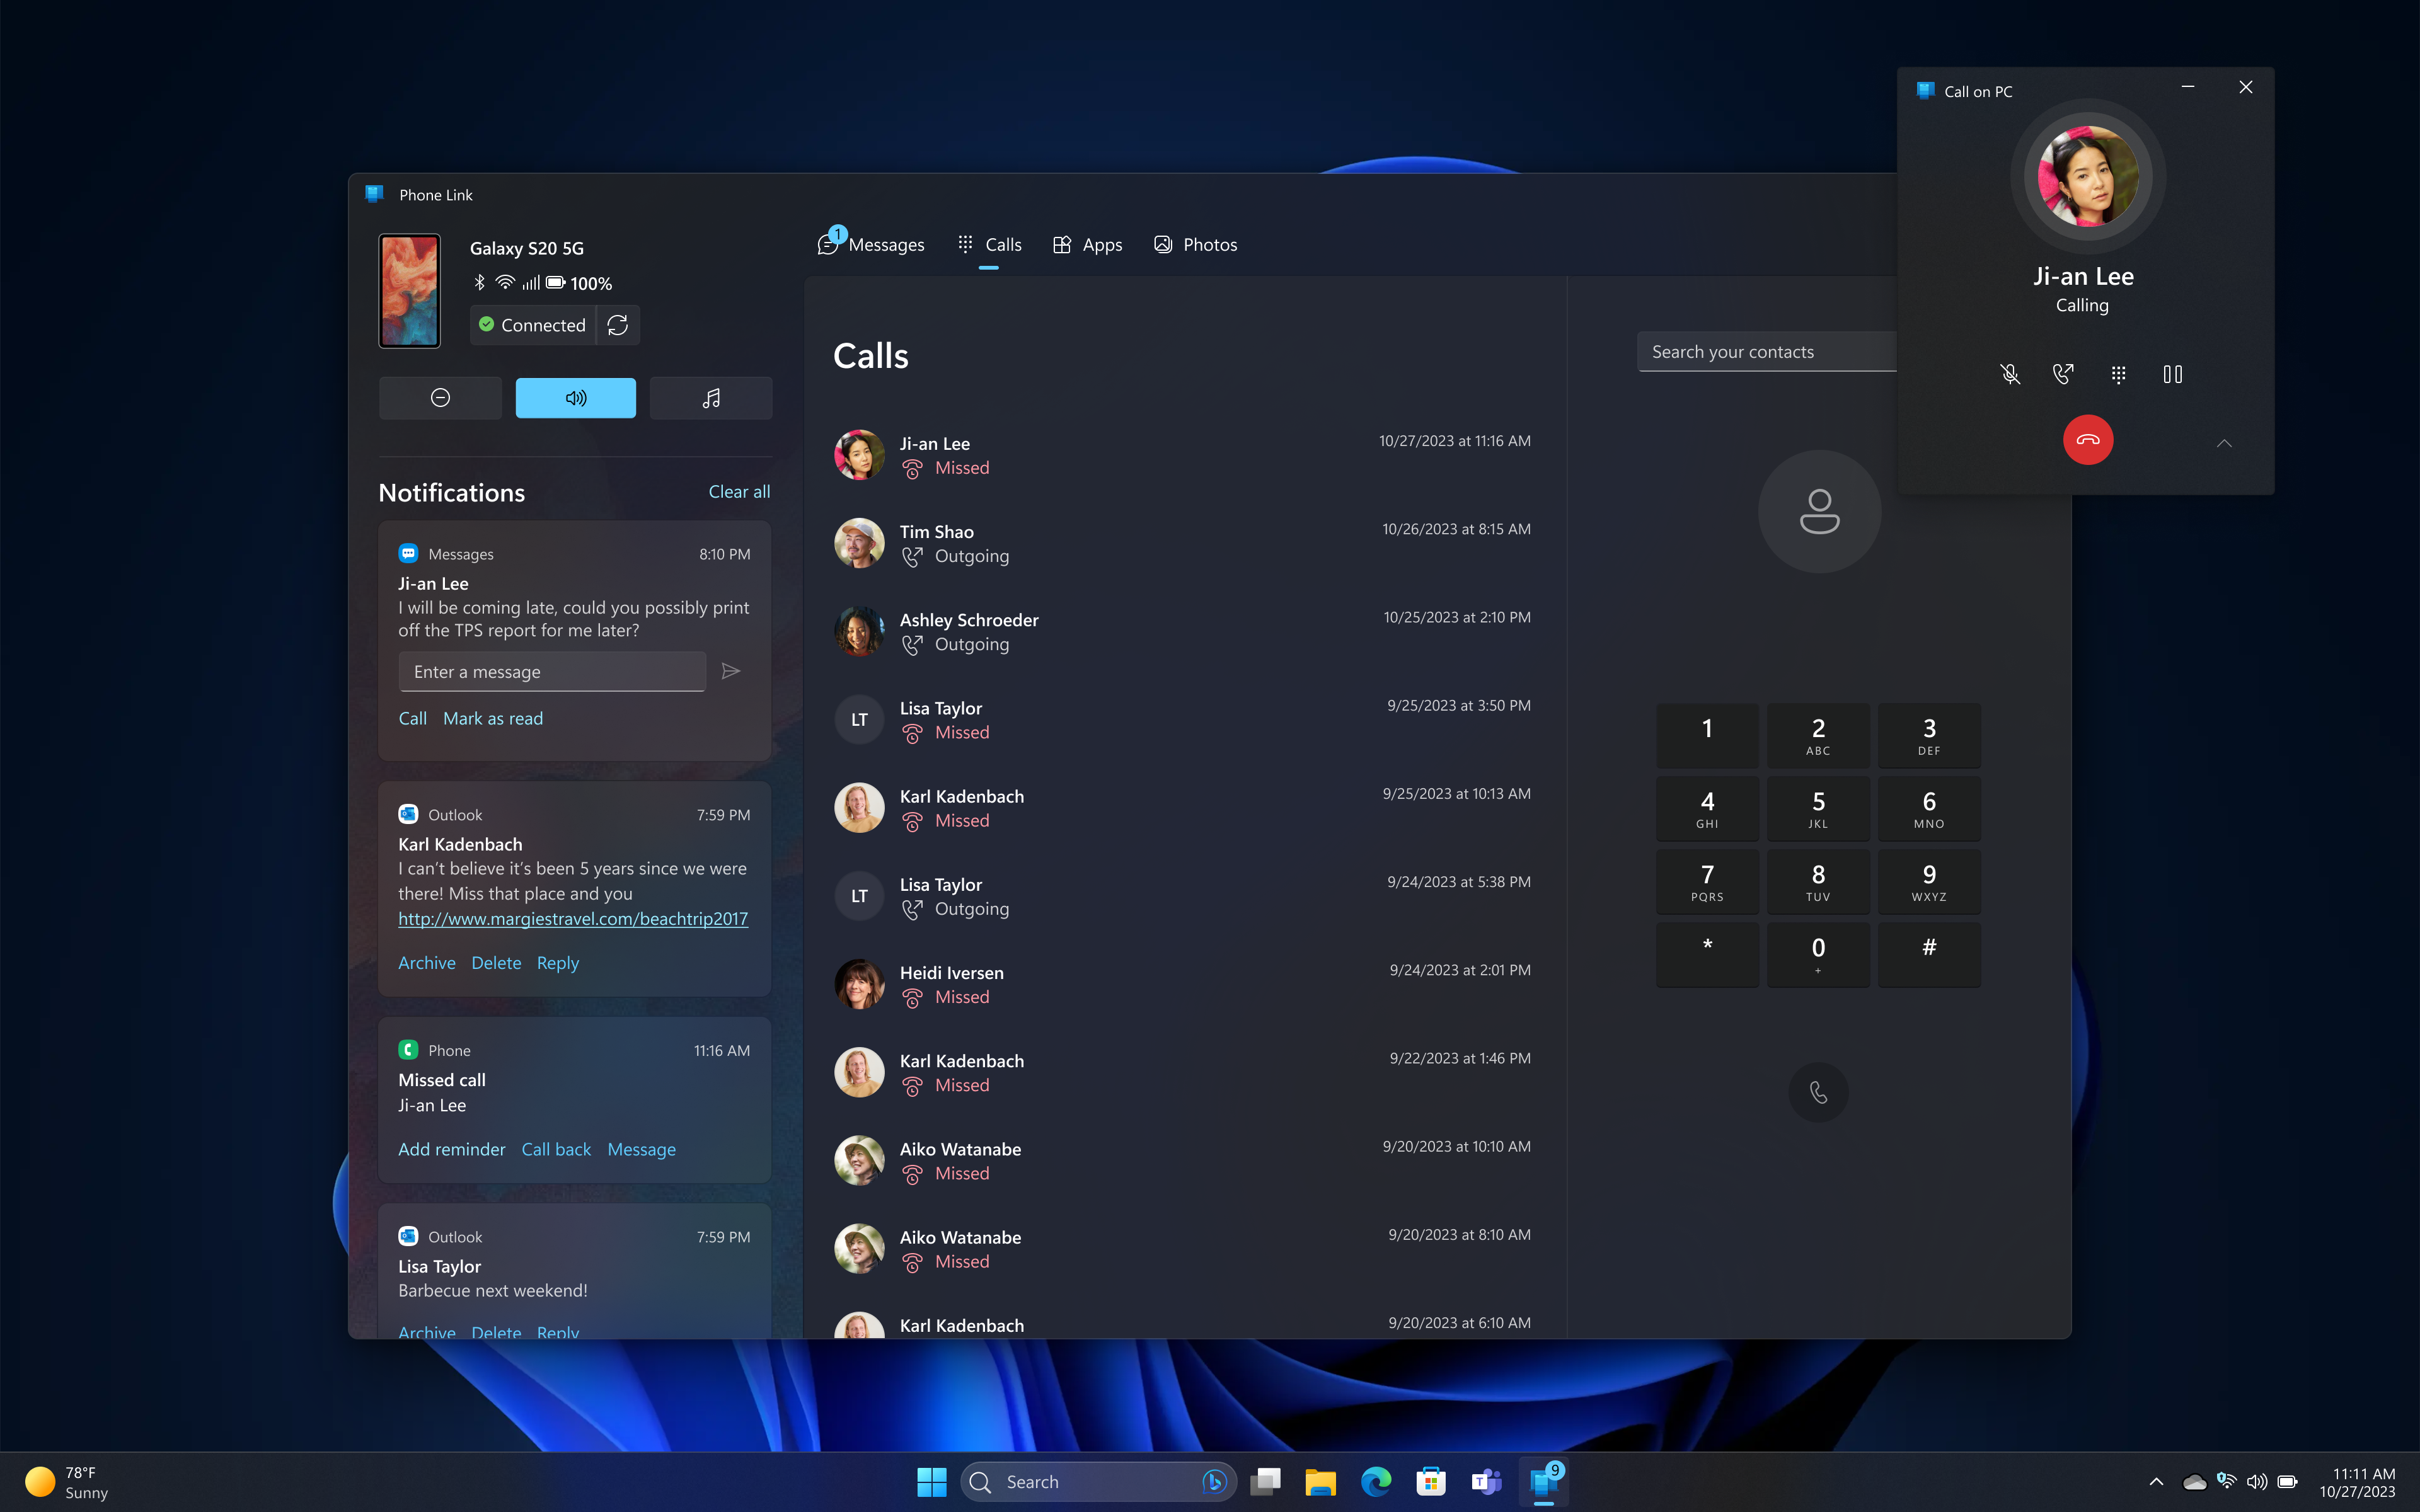Toggle phone sound volume button
Image resolution: width=2420 pixels, height=1512 pixels.
point(575,398)
